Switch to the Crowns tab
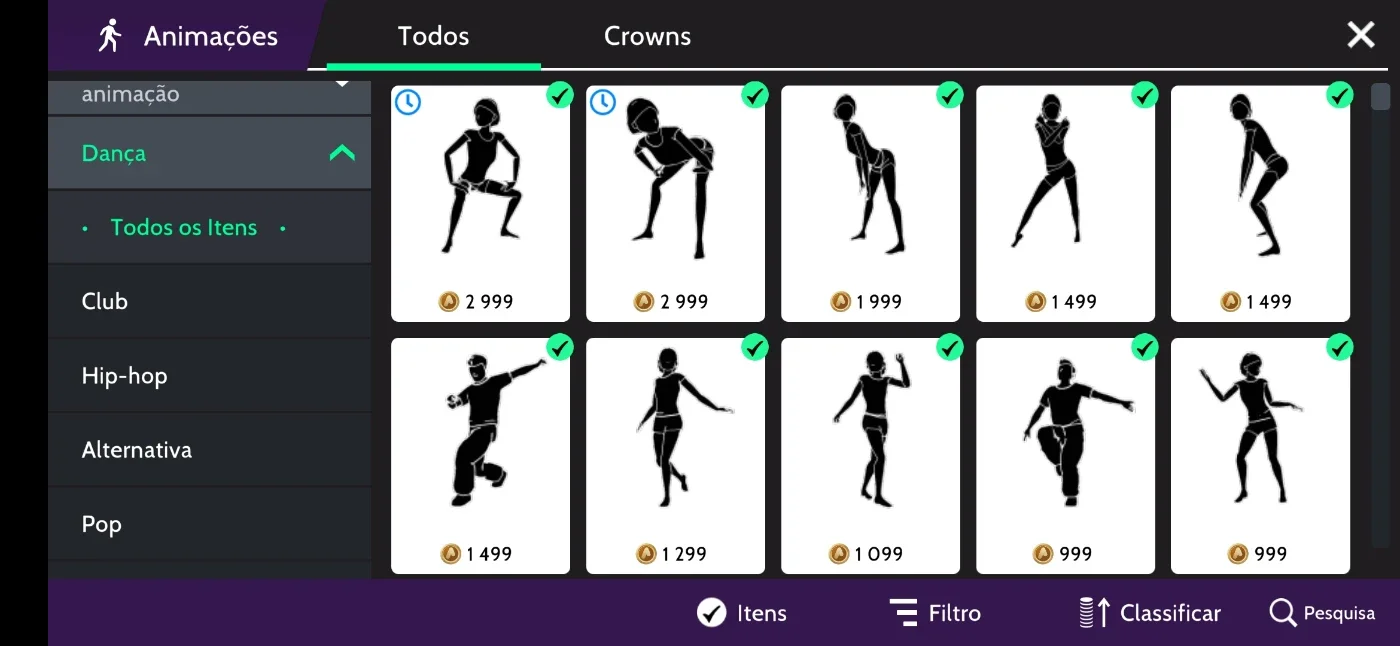This screenshot has width=1400, height=646. 647,36
